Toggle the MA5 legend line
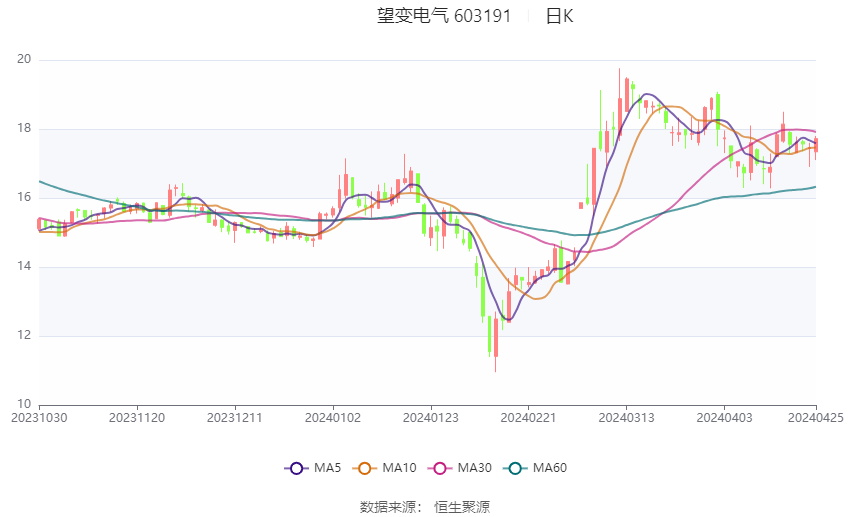 (x=313, y=468)
